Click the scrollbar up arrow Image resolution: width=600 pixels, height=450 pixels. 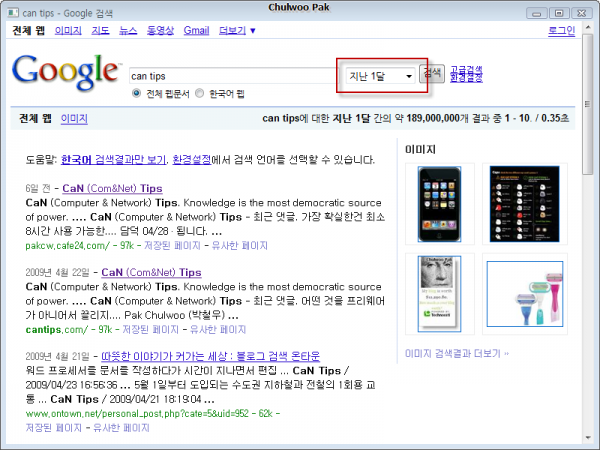pyautogui.click(x=587, y=28)
